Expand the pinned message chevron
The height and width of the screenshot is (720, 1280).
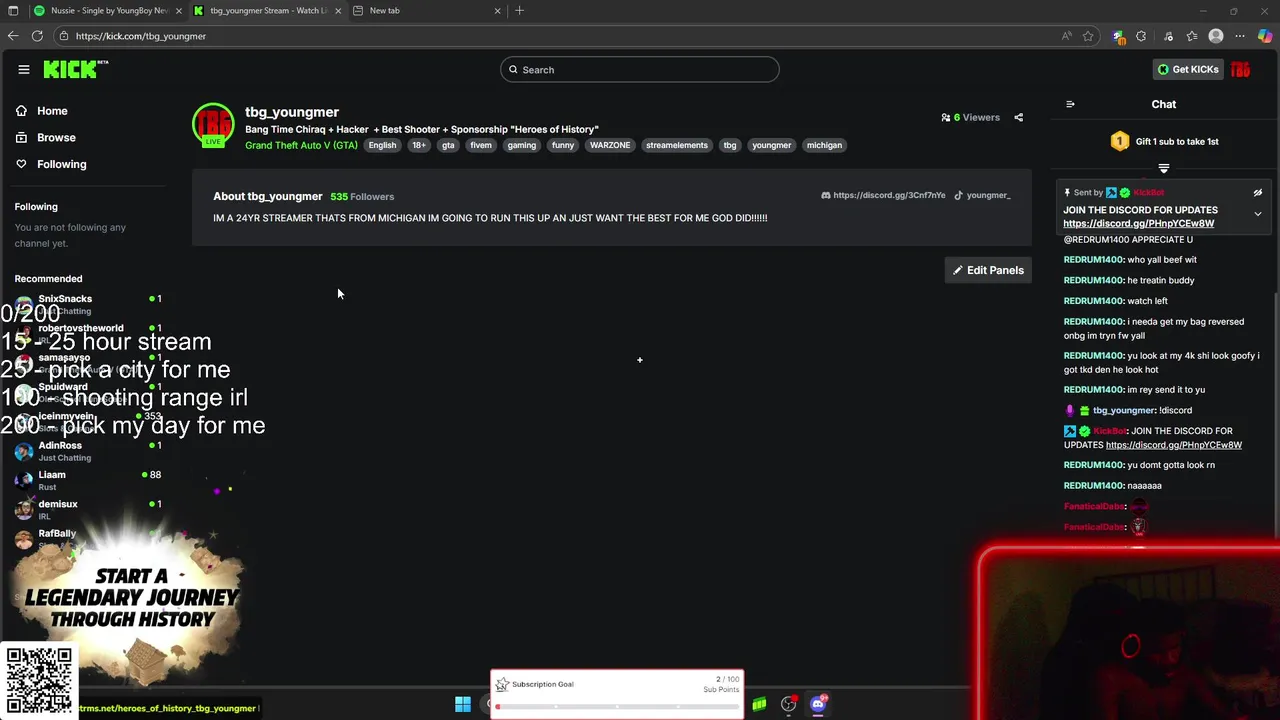1258,214
